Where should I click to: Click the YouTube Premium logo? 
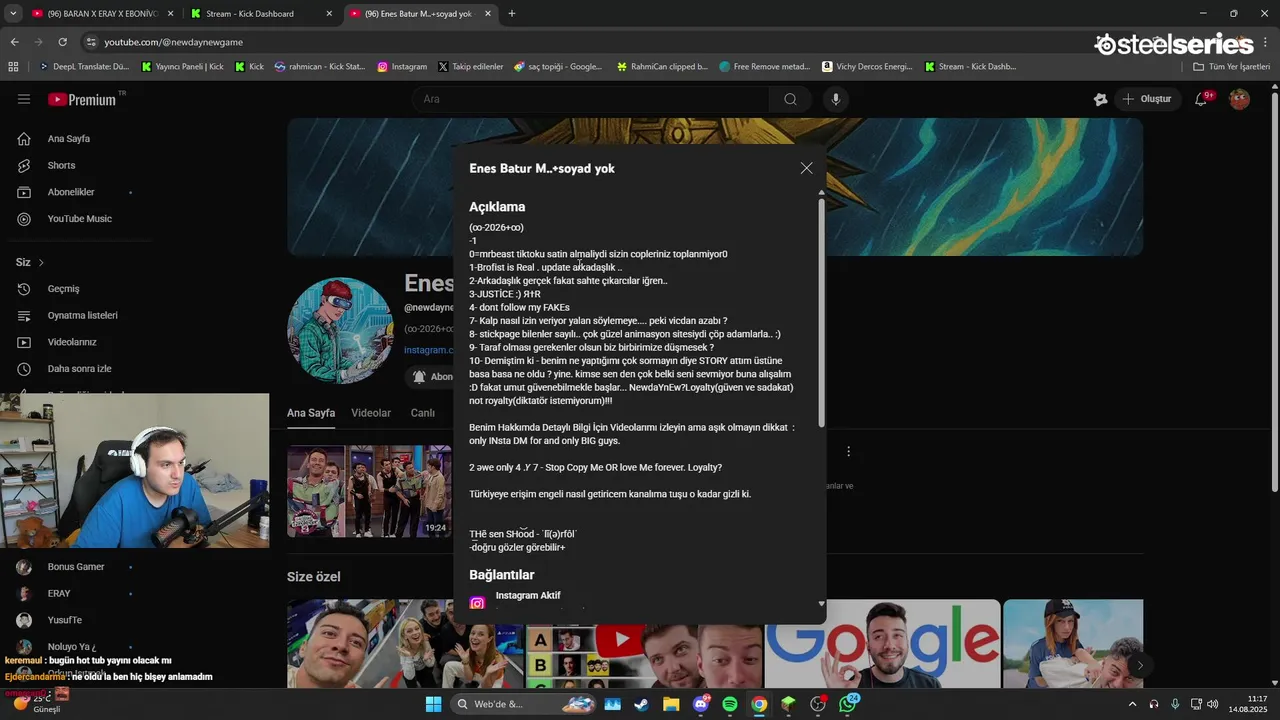click(x=84, y=99)
